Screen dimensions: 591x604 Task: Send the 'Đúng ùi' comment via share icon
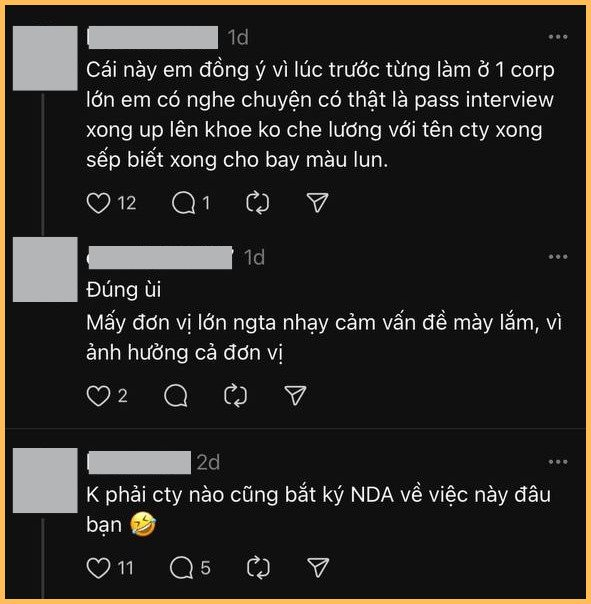(296, 396)
